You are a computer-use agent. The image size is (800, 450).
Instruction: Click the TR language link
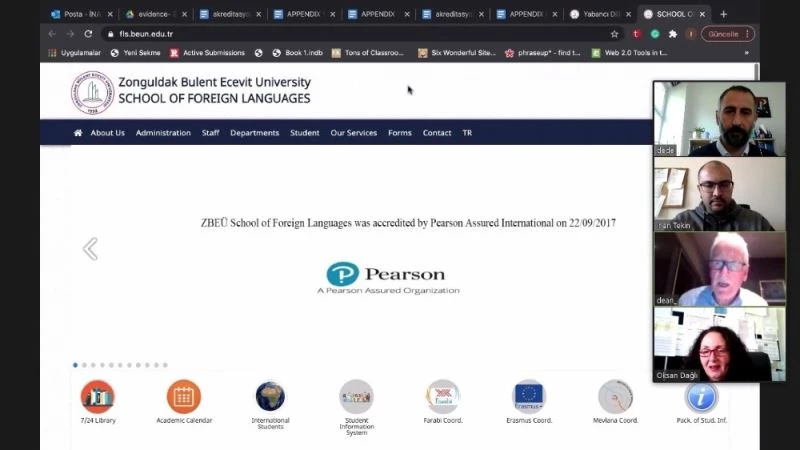(x=467, y=133)
